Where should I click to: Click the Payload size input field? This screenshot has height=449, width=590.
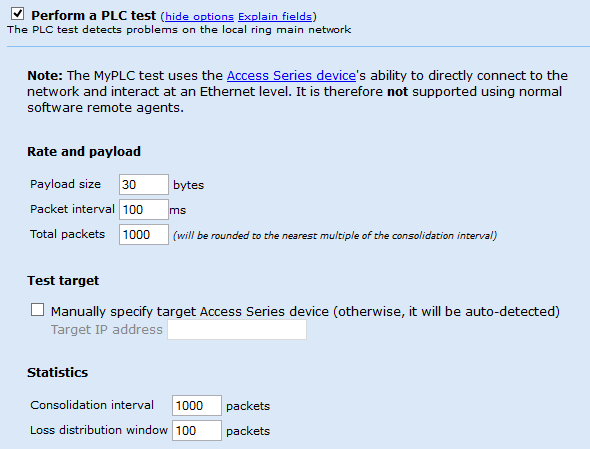[x=144, y=184]
